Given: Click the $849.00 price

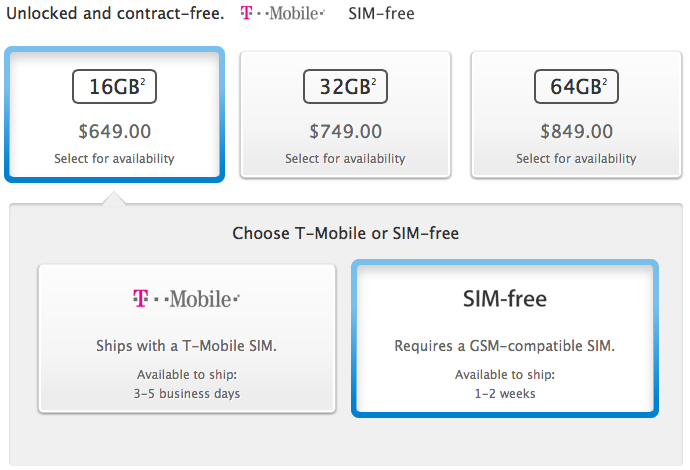Looking at the screenshot, I should [575, 131].
